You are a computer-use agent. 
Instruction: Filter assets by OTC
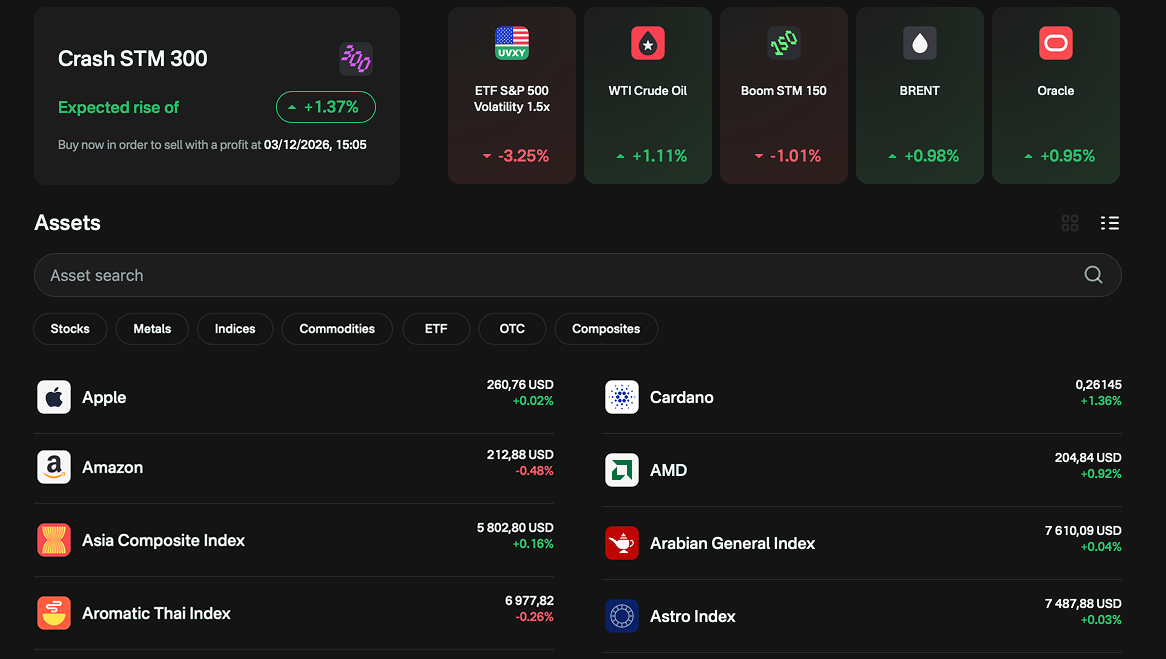[x=512, y=329]
